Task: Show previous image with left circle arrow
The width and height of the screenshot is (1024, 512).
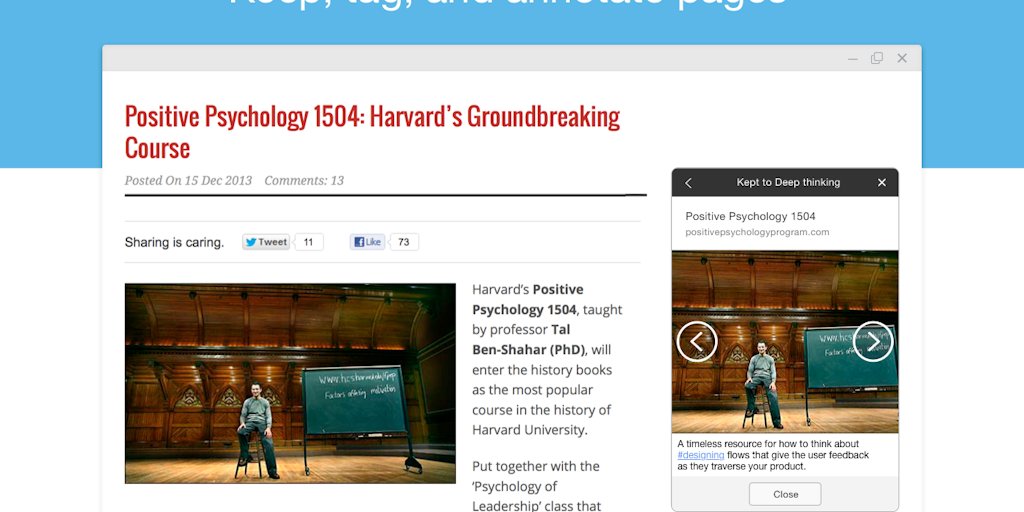Action: (697, 342)
